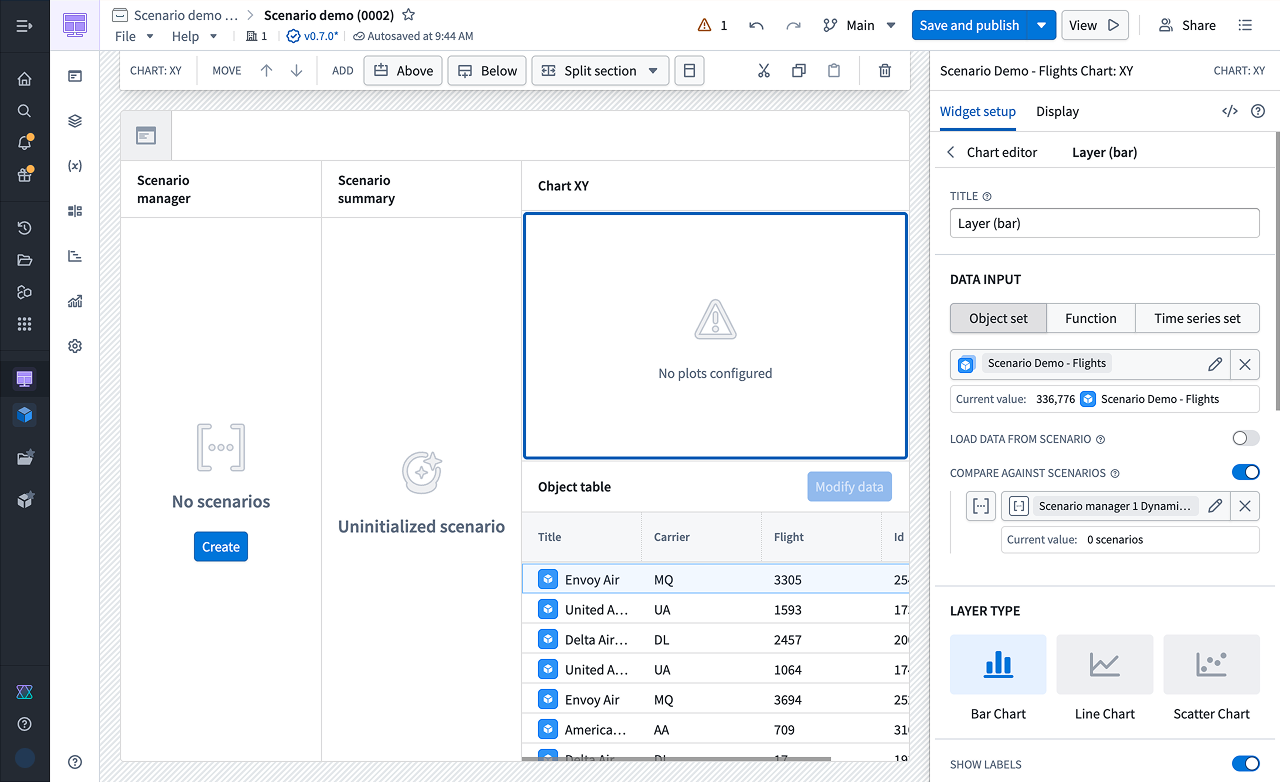Switch to the Display tab
This screenshot has height=782, width=1280.
click(x=1057, y=111)
